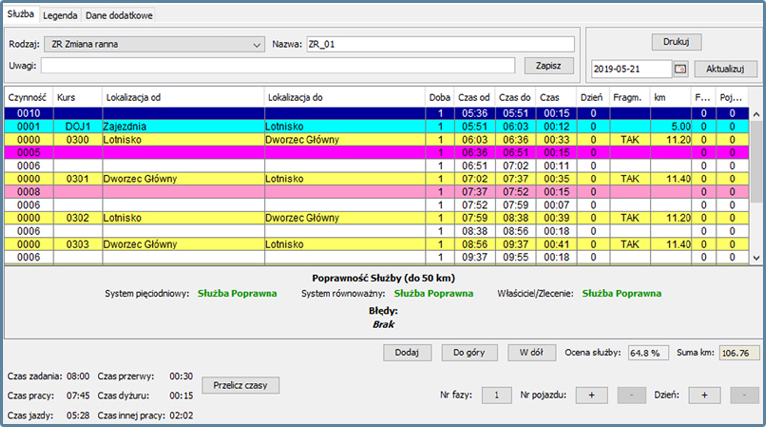Click Suma km value 106.76
Screen dimensions: 766x427
pos(739,353)
